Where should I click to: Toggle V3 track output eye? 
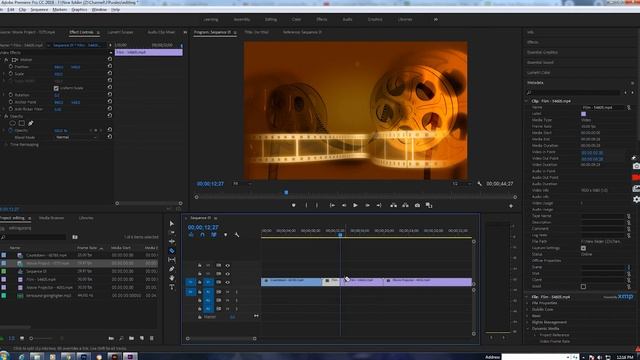(228, 266)
